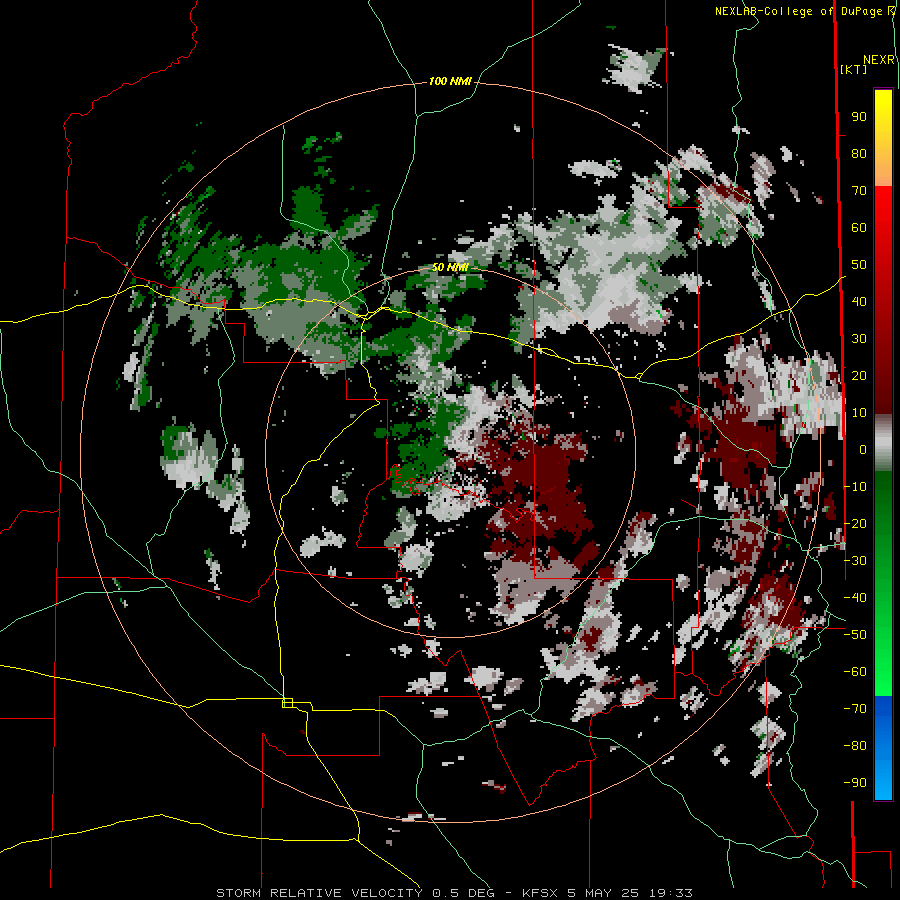Click the -60 value on velocity scale

855,672
